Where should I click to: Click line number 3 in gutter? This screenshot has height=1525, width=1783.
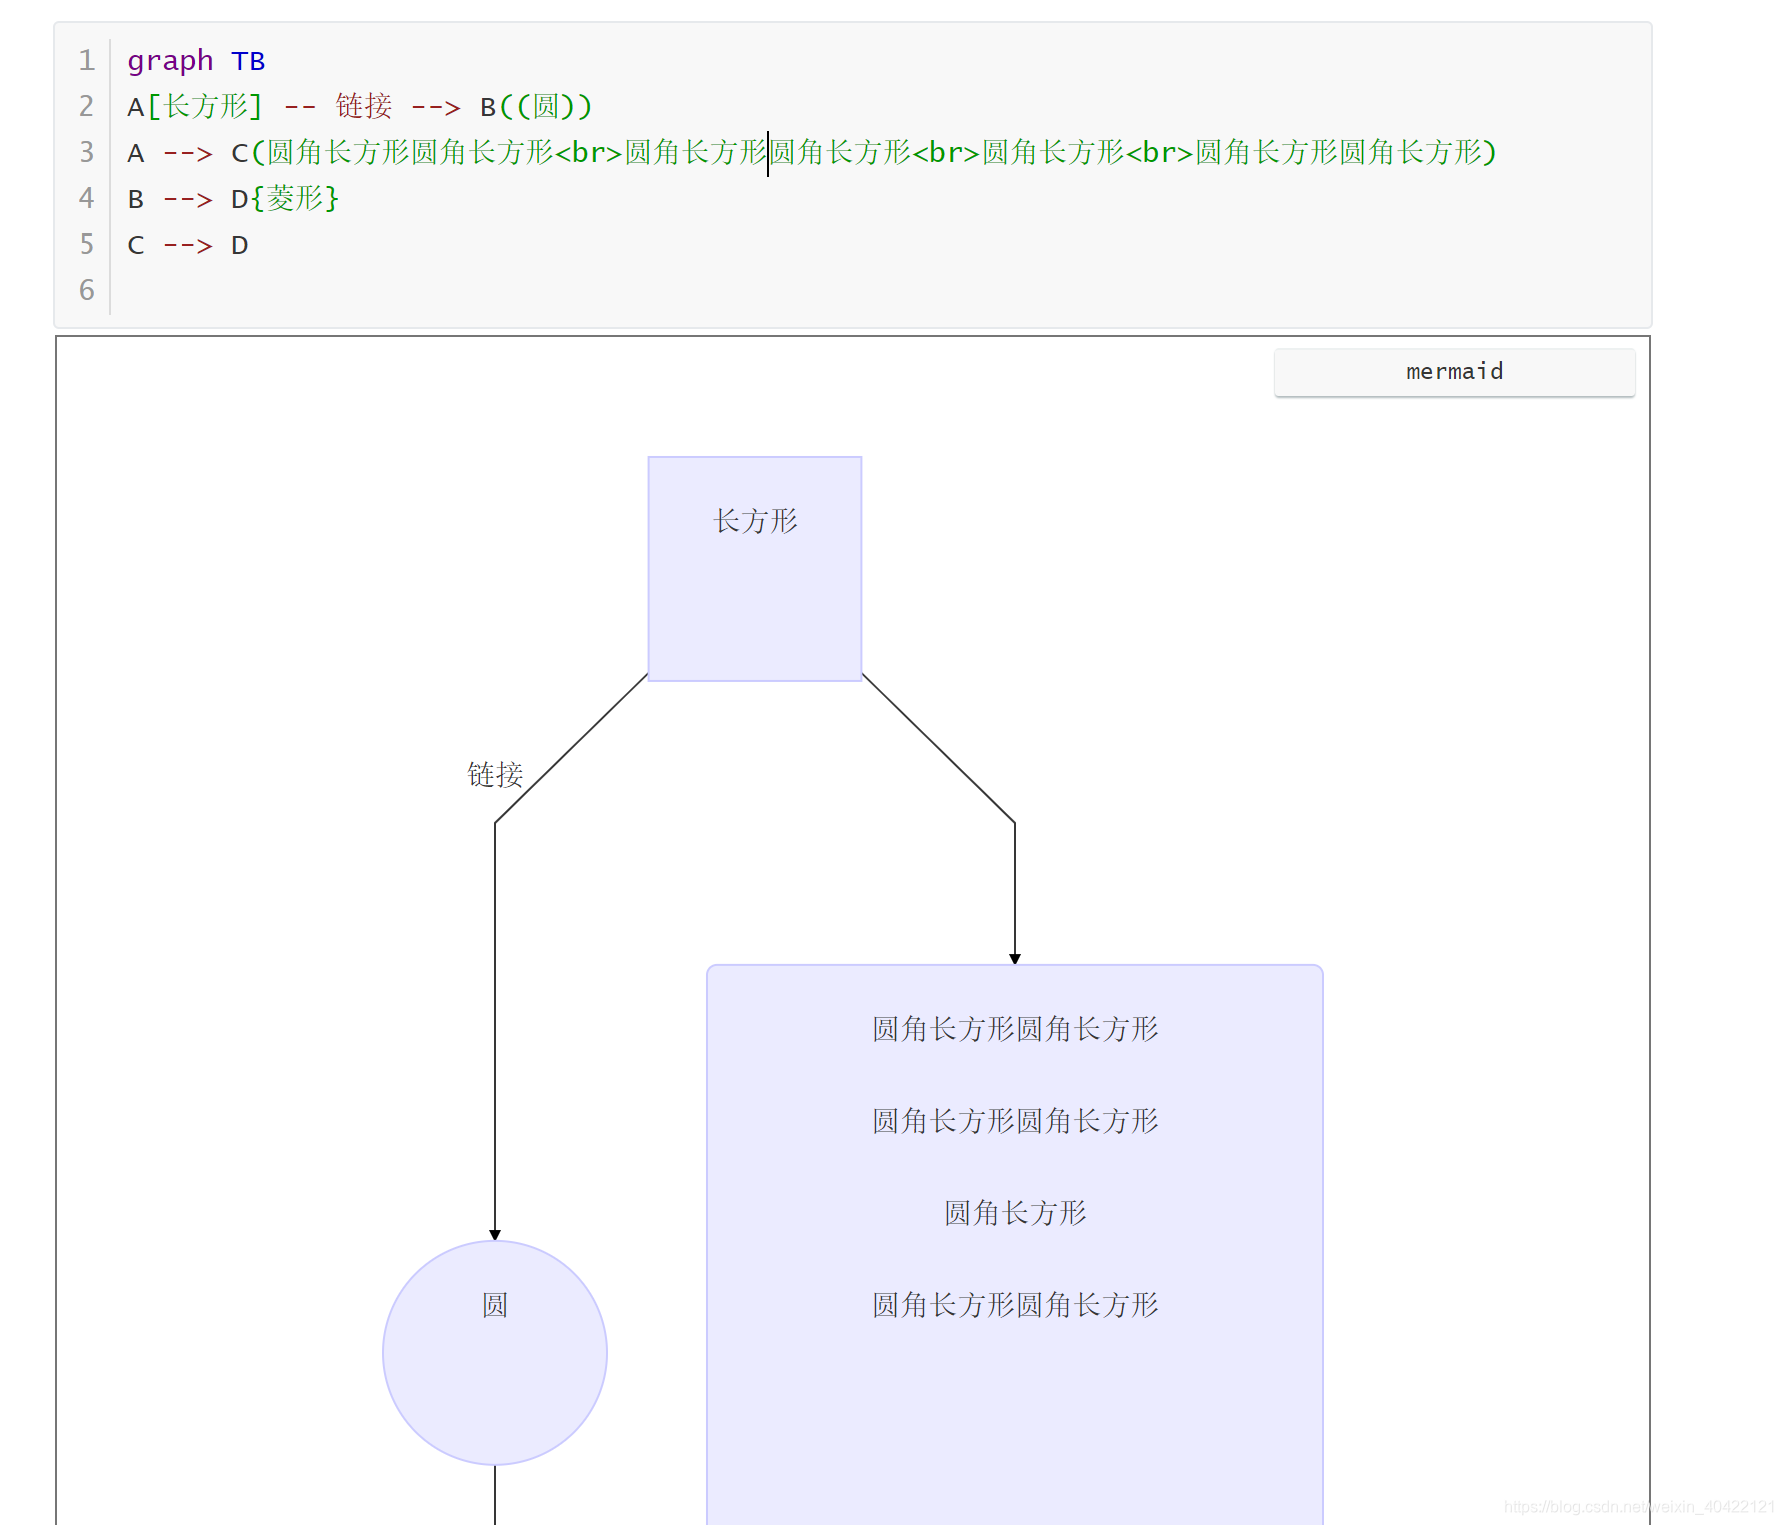87,152
